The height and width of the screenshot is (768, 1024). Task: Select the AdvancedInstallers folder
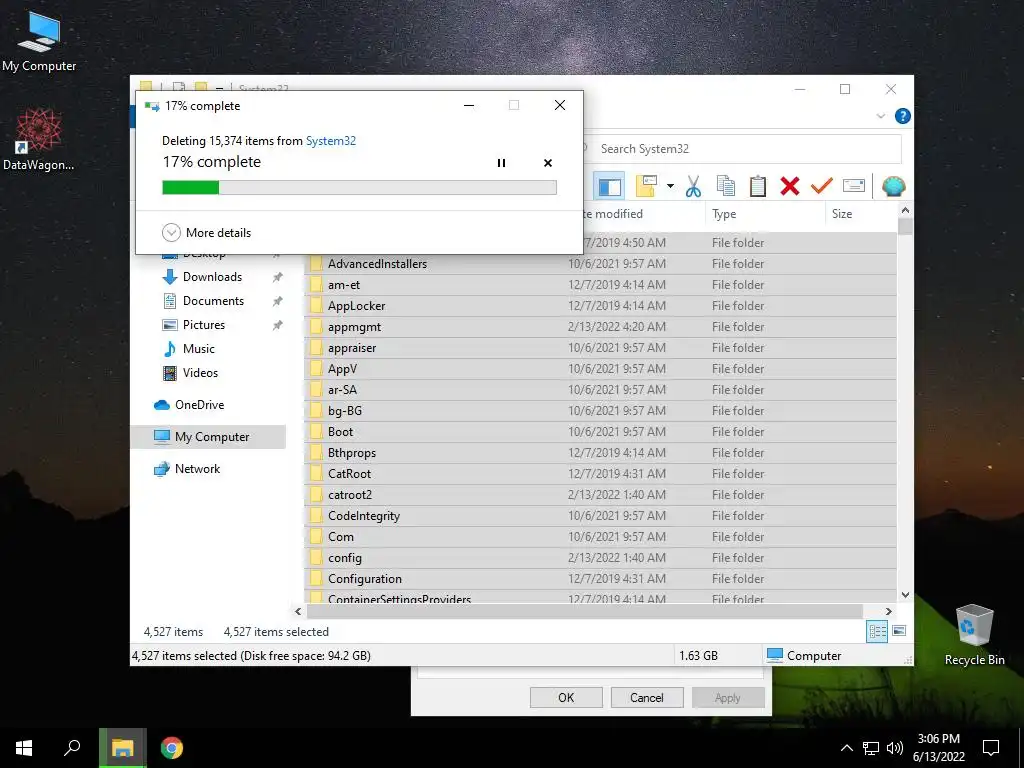click(600, 264)
